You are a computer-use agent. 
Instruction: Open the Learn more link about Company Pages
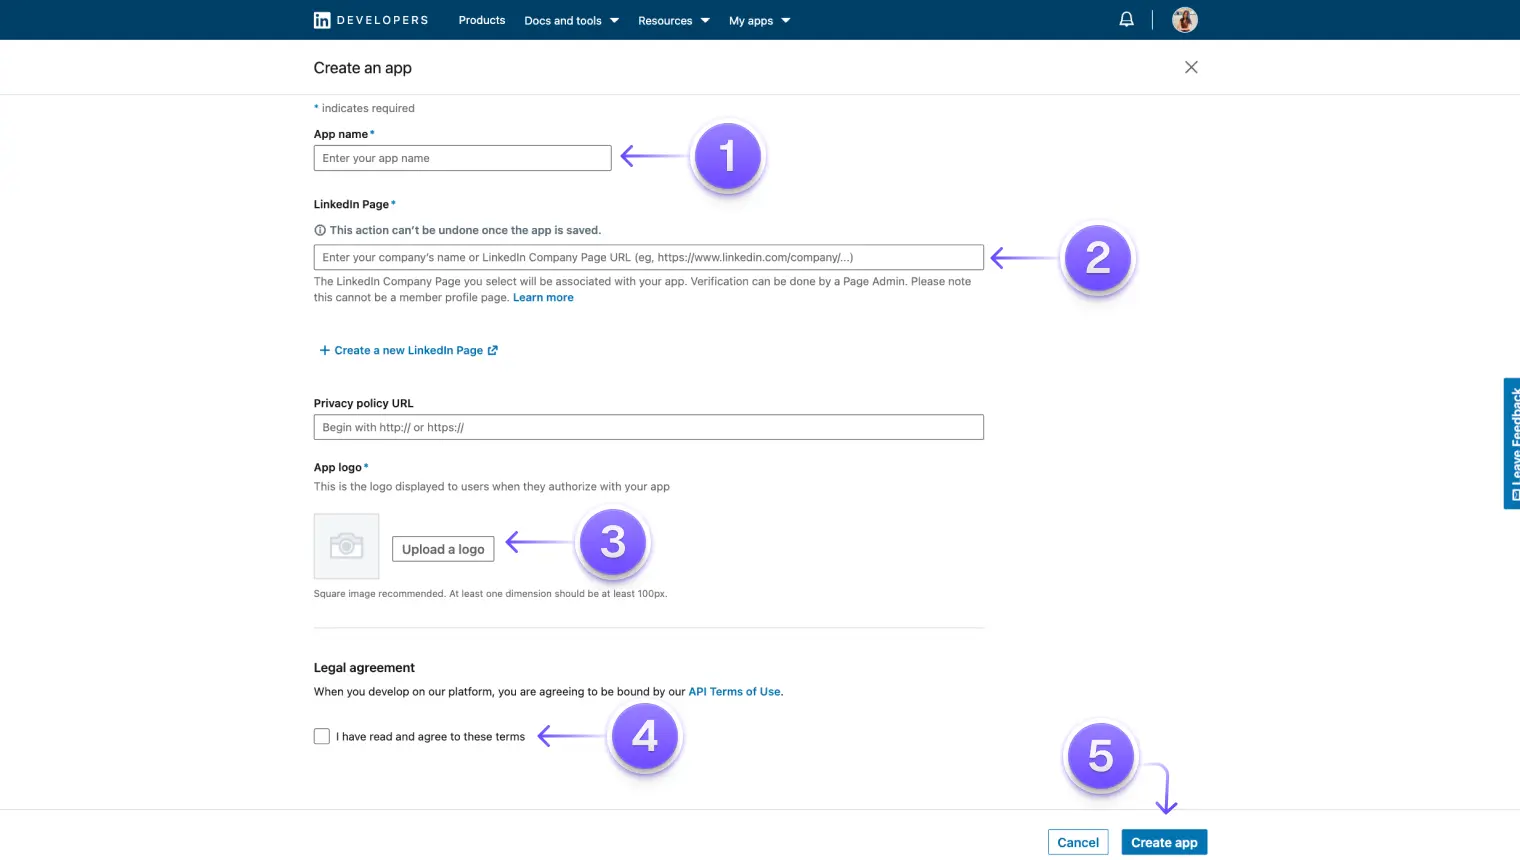point(543,297)
